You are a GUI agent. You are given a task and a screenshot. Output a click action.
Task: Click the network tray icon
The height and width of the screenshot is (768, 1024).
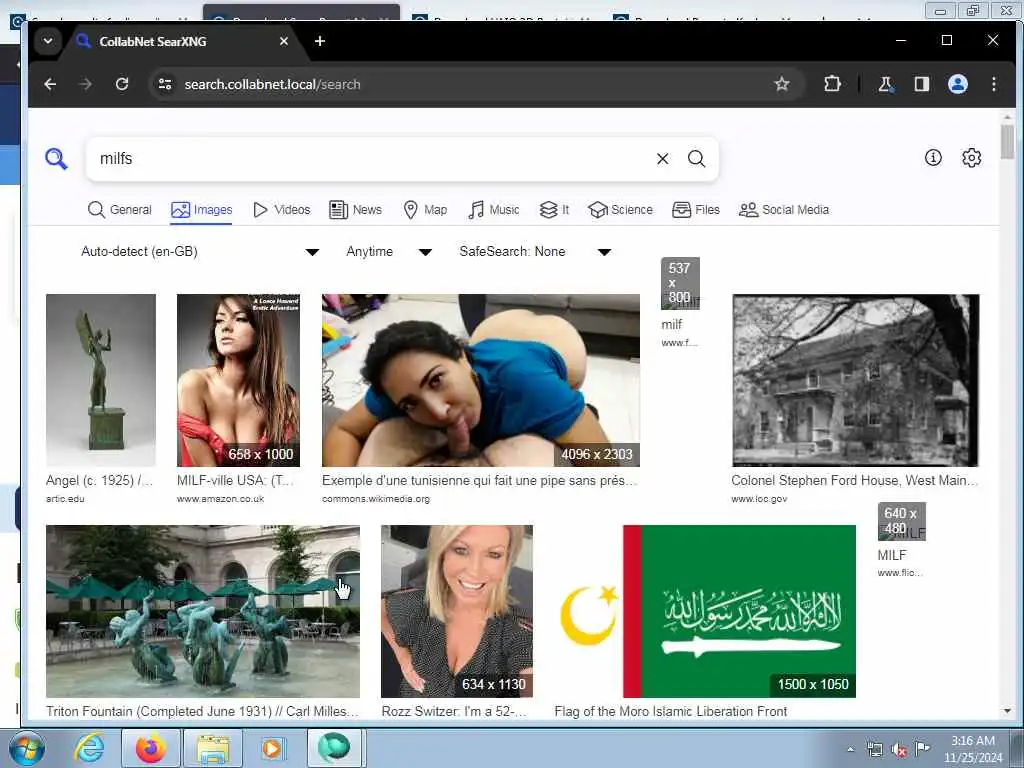(x=875, y=750)
